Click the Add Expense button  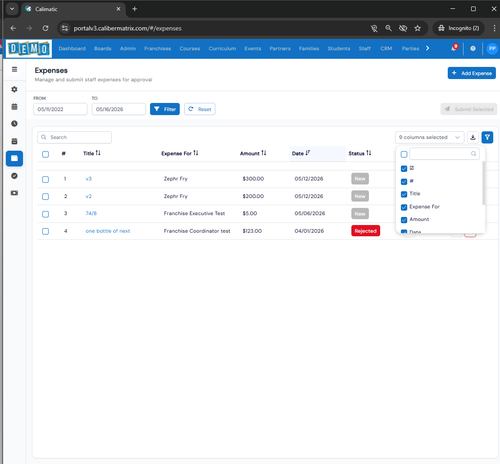pyautogui.click(x=472, y=73)
